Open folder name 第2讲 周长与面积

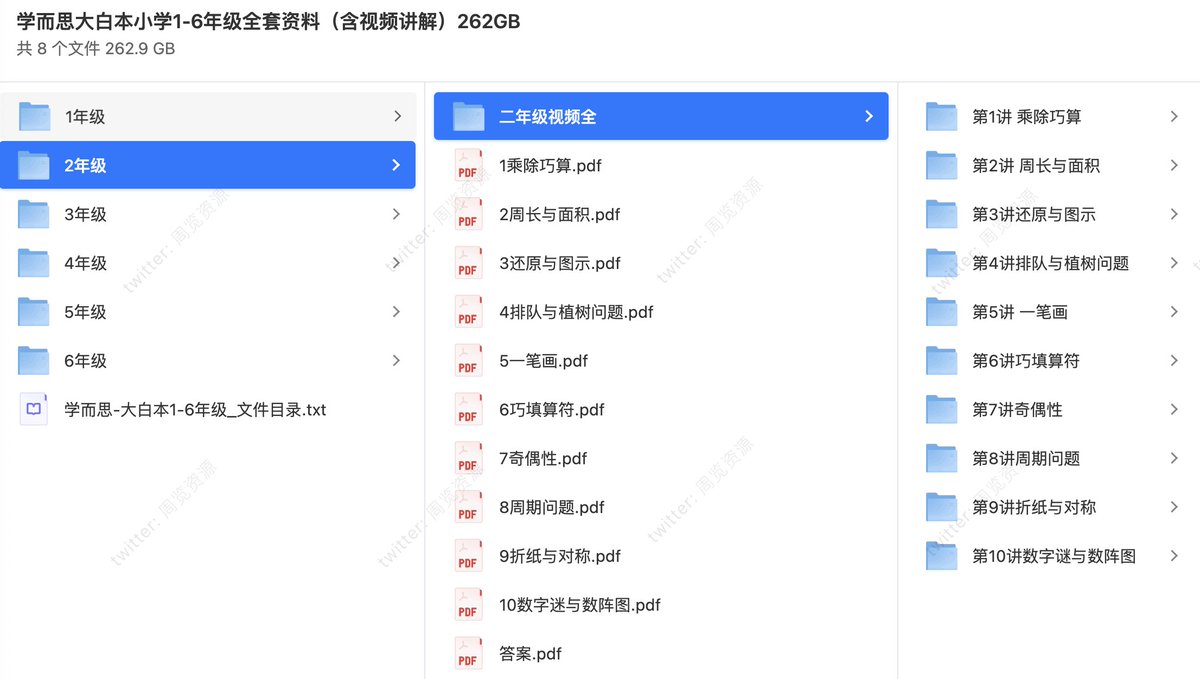pos(1036,166)
